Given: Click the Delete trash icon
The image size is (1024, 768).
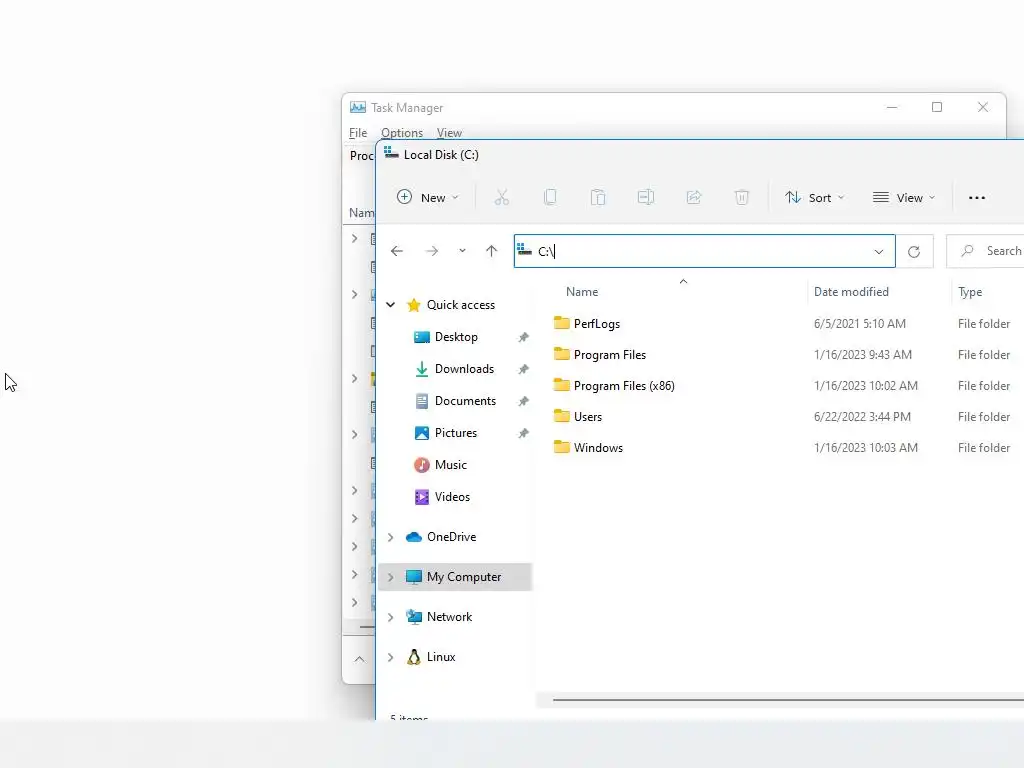Looking at the screenshot, I should pyautogui.click(x=741, y=197).
